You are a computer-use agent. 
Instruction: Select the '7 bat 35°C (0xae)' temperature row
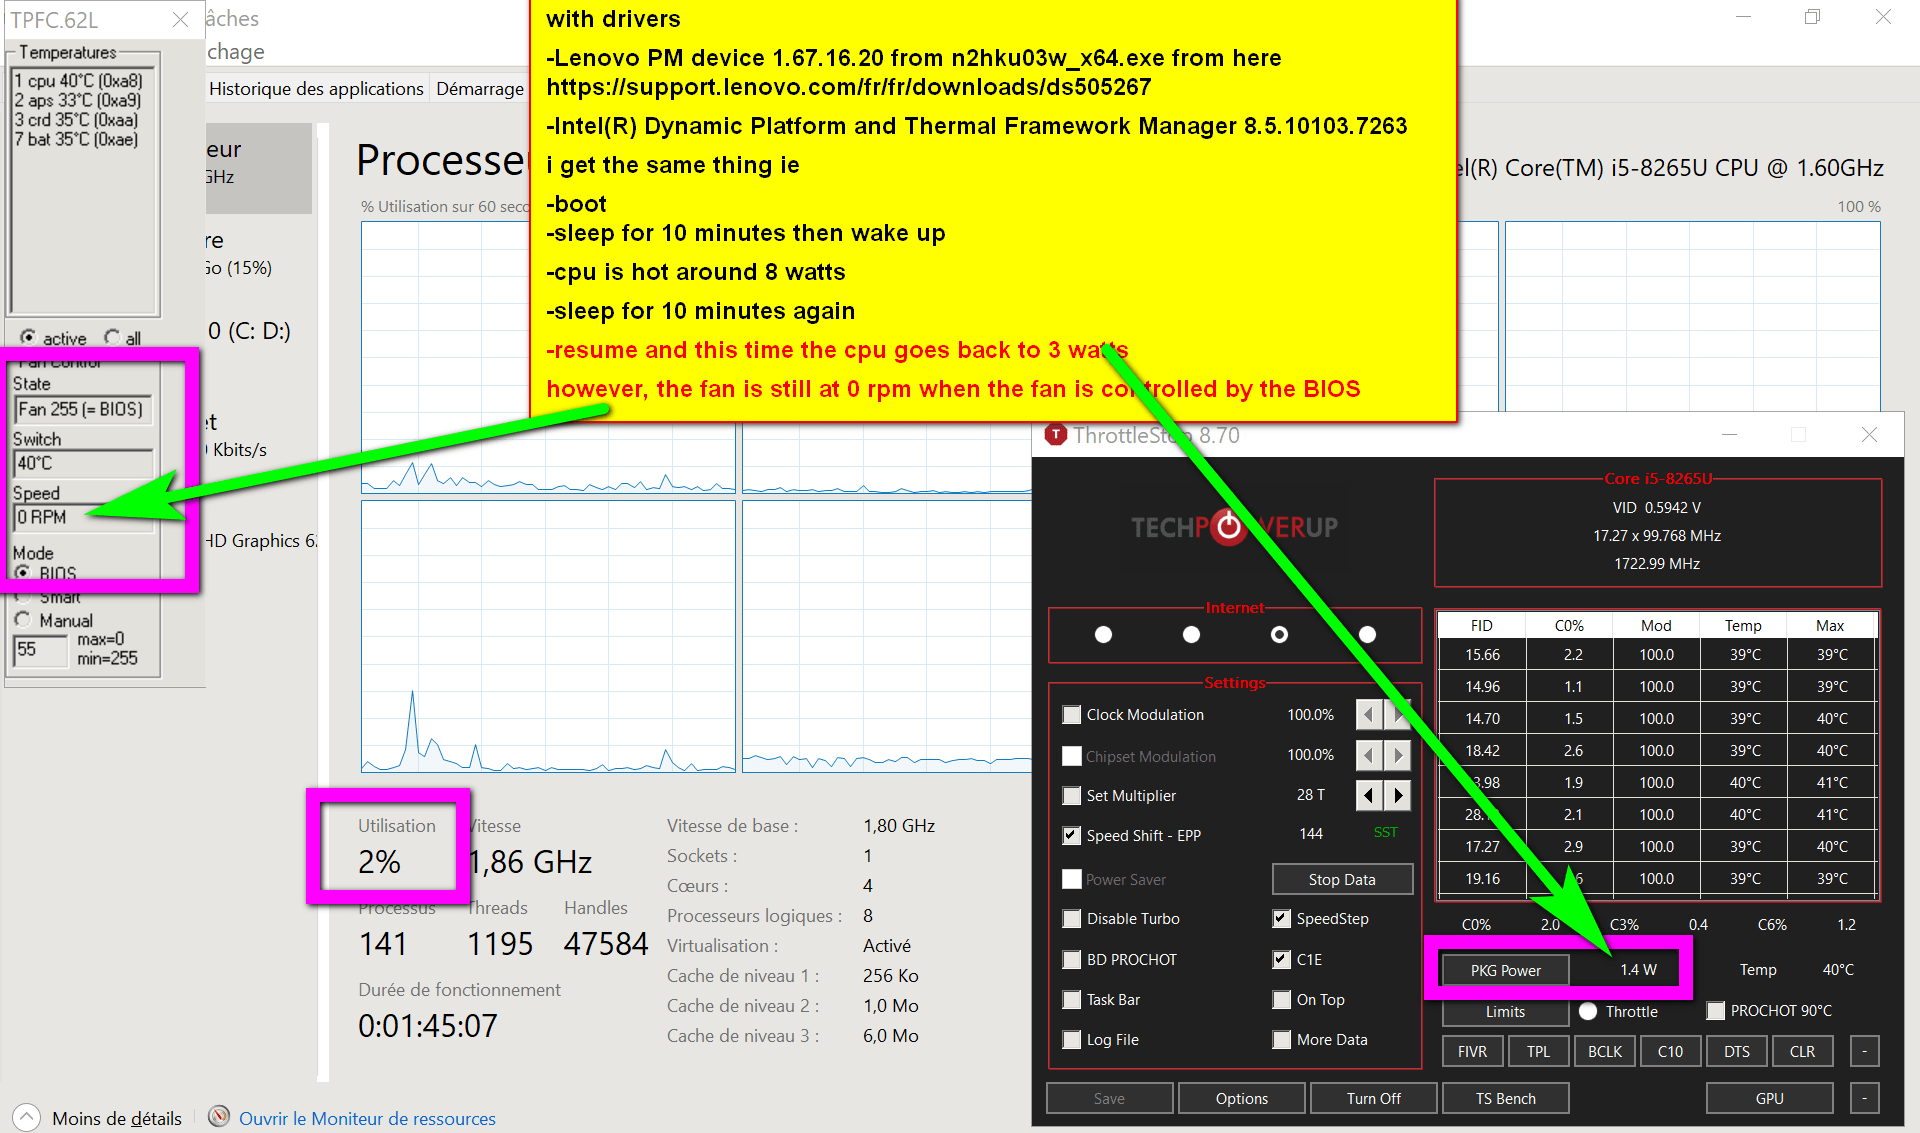(x=76, y=139)
